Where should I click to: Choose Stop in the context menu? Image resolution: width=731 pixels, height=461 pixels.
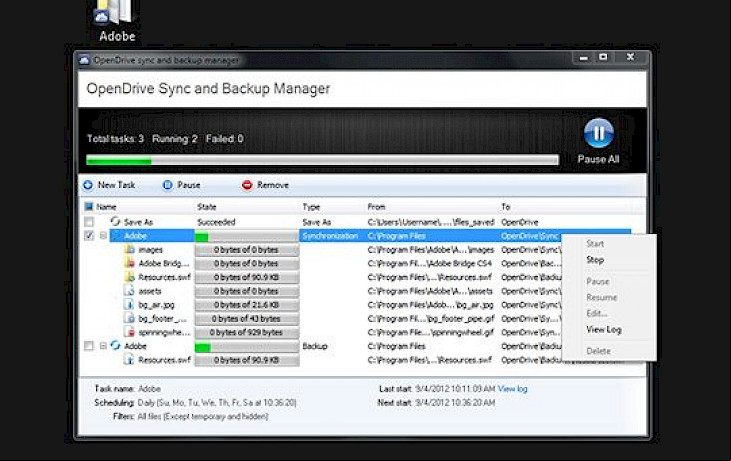click(595, 260)
